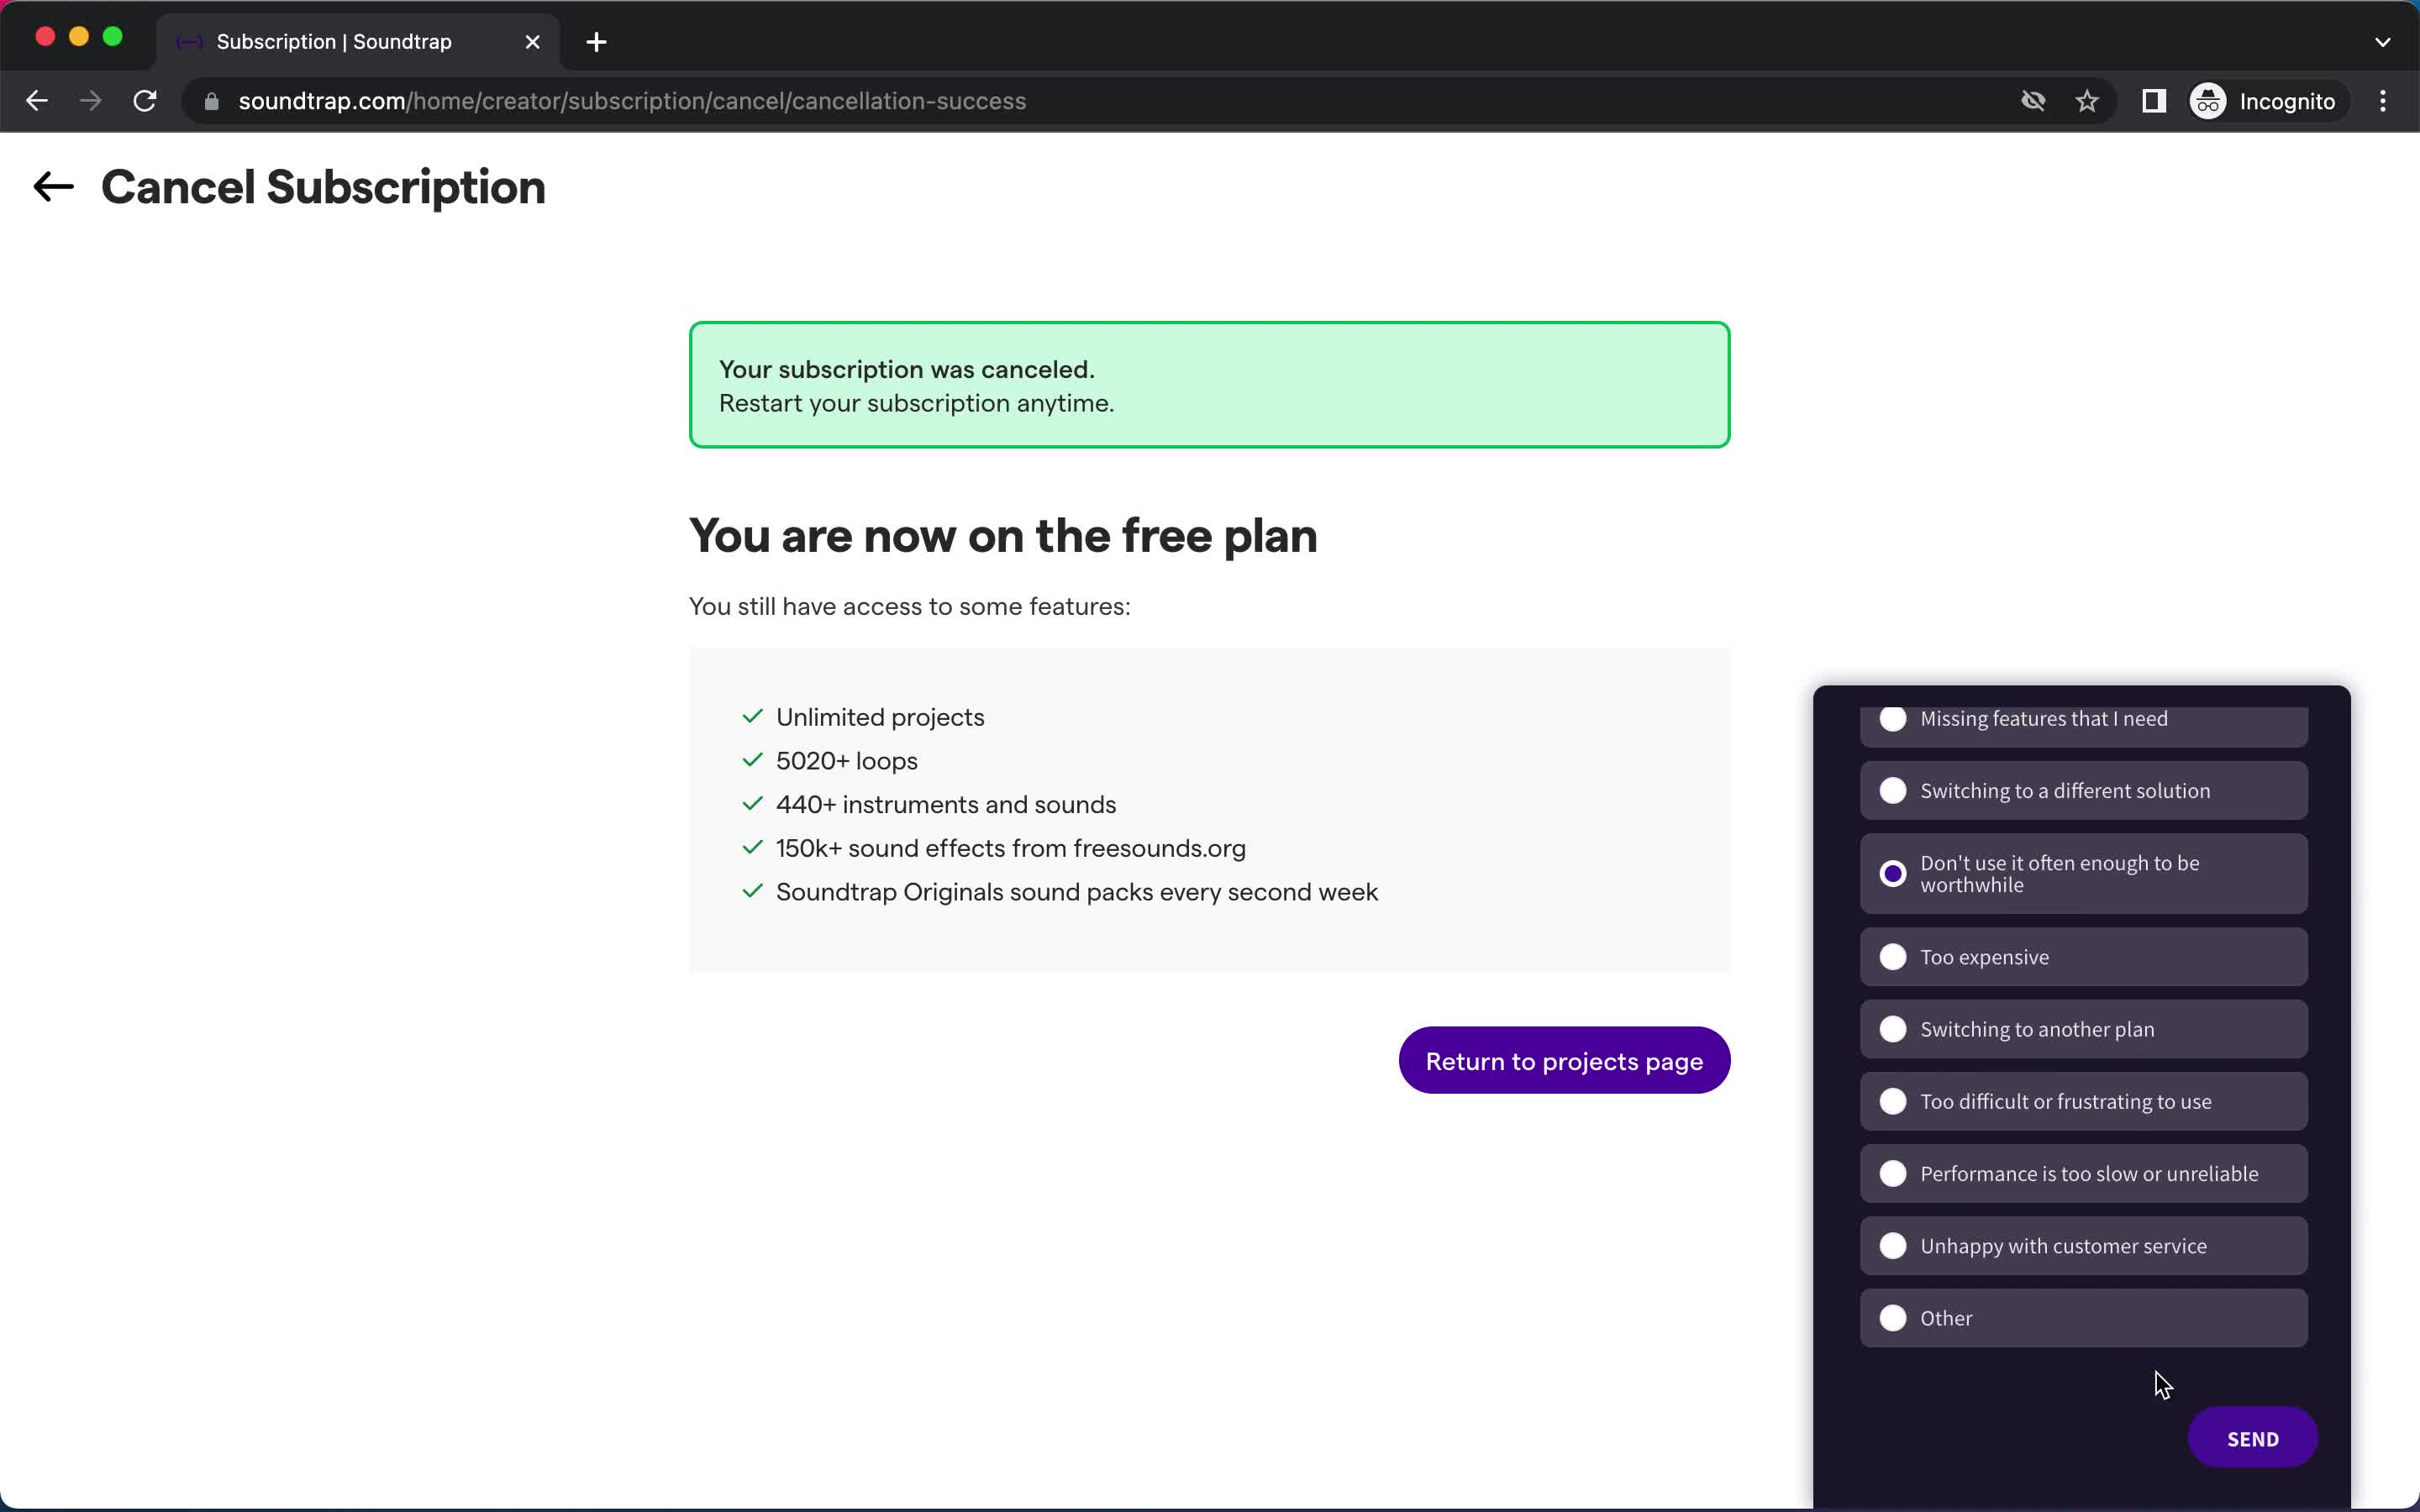Enable 'Switching to a different solution' option
The width and height of the screenshot is (2420, 1512).
pos(1892,790)
